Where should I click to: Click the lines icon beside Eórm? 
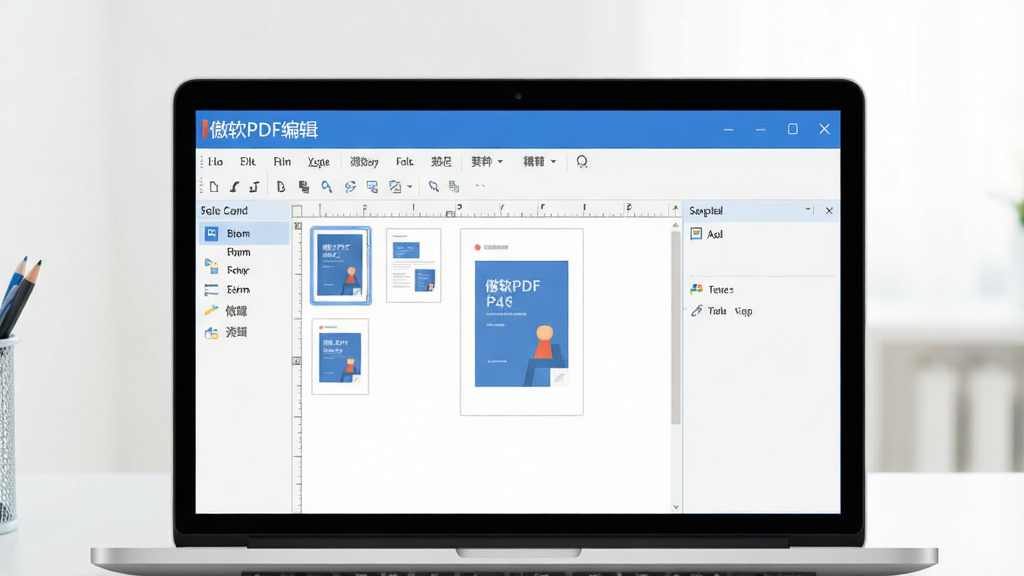(x=211, y=289)
